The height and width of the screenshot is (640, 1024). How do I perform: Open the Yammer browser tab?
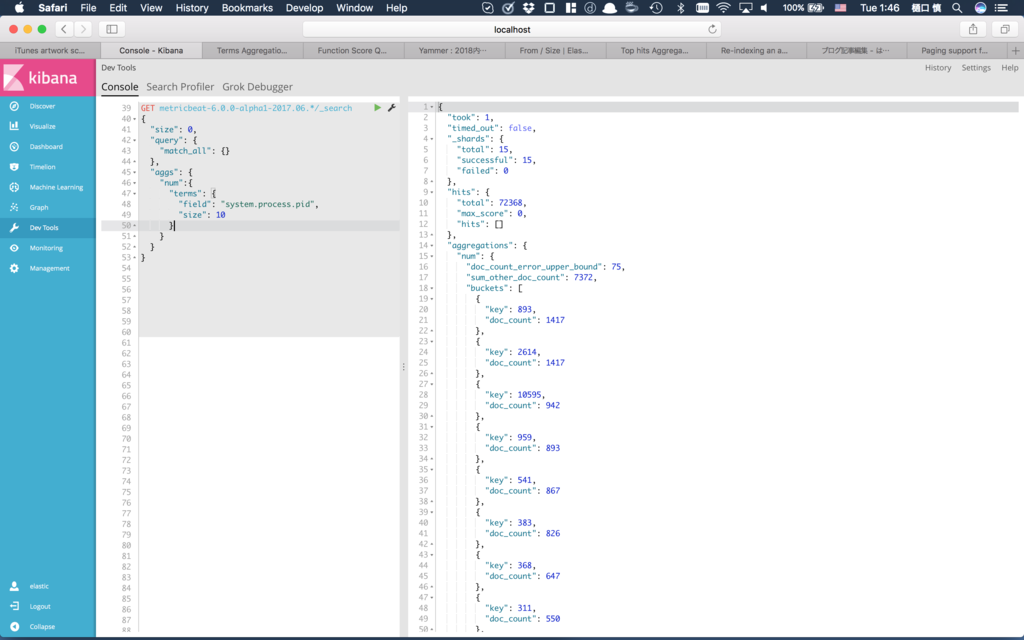click(453, 50)
